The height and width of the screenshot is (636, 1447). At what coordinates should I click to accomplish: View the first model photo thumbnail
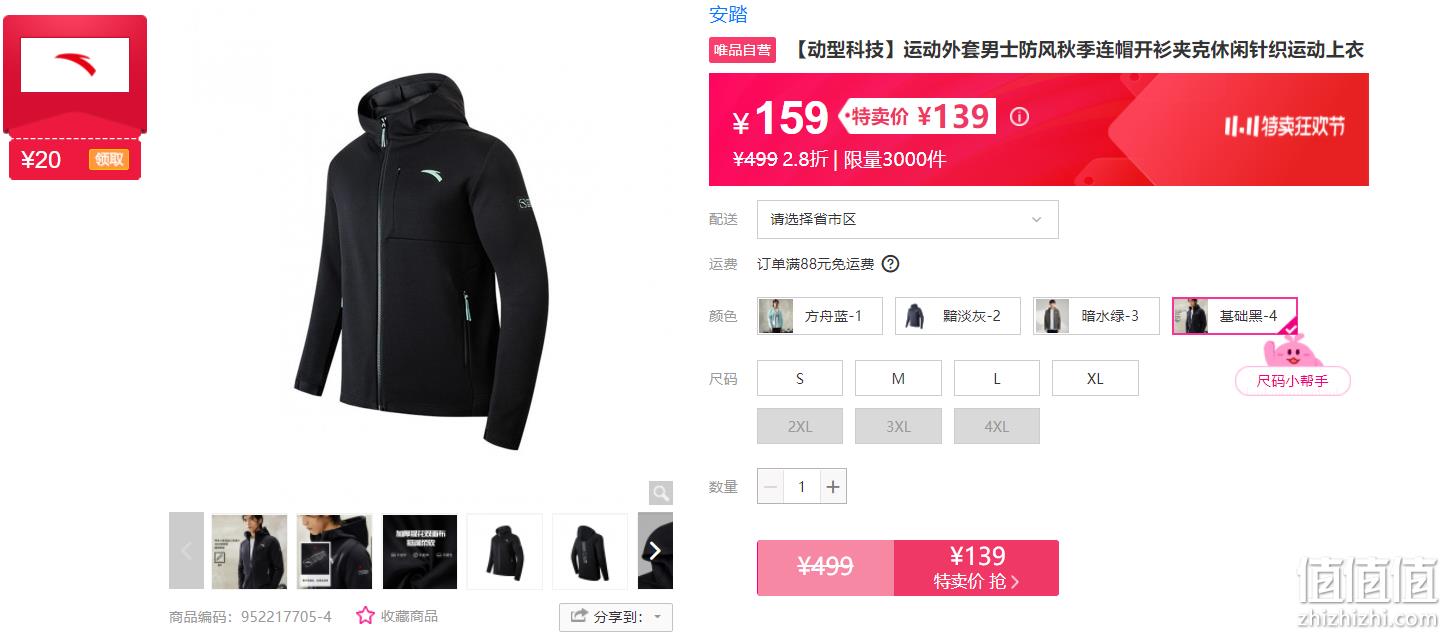(249, 551)
